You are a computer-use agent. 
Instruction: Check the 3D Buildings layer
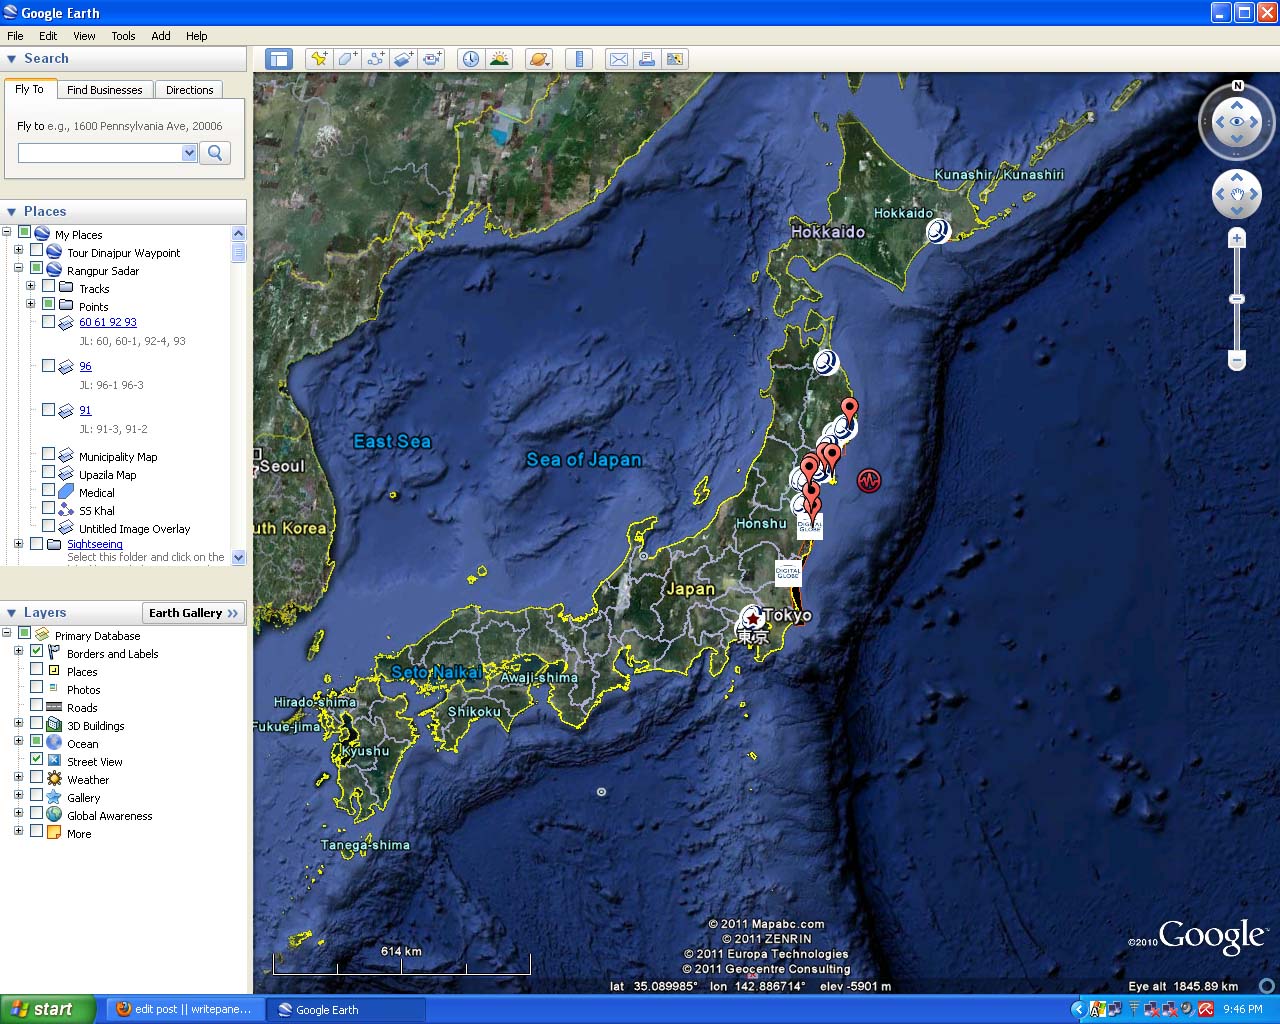(36, 723)
